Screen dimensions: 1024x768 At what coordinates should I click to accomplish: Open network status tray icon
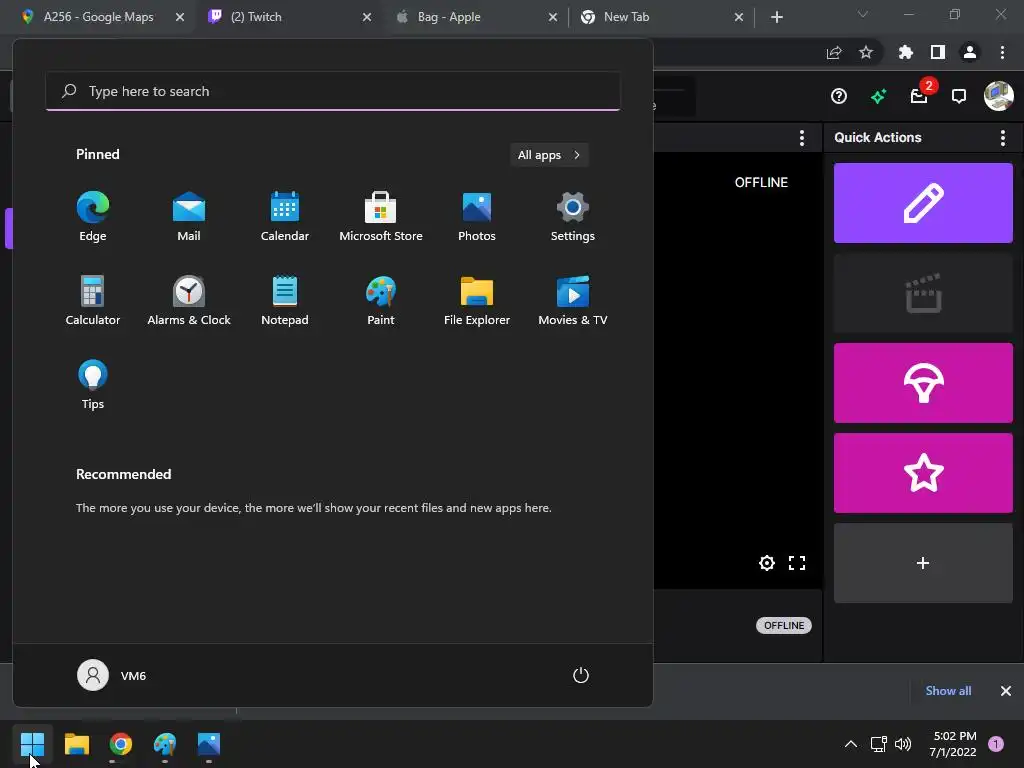878,744
